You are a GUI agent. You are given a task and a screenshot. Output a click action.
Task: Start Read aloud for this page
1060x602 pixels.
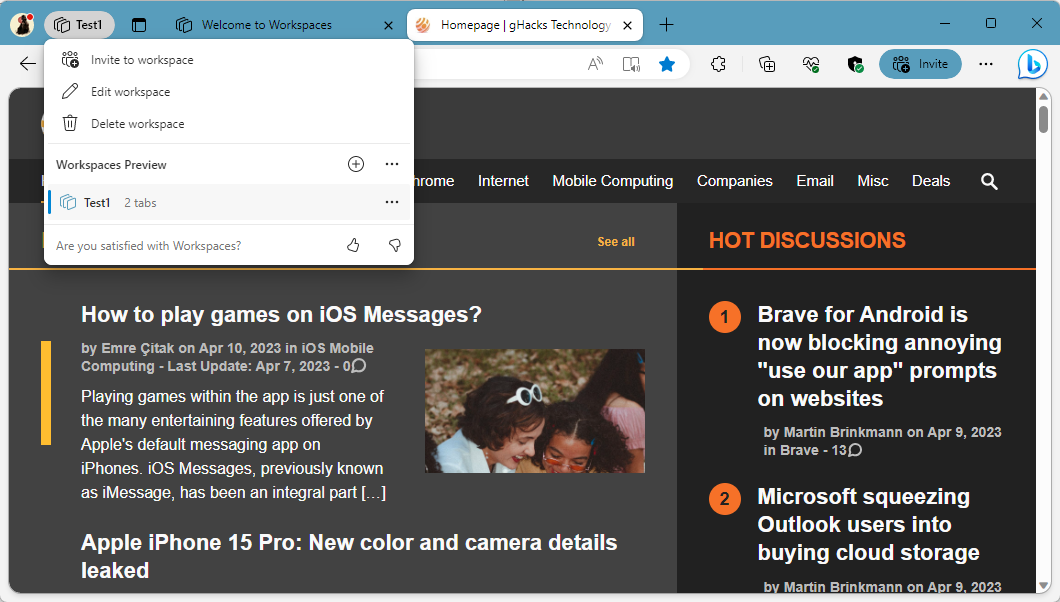tap(594, 62)
